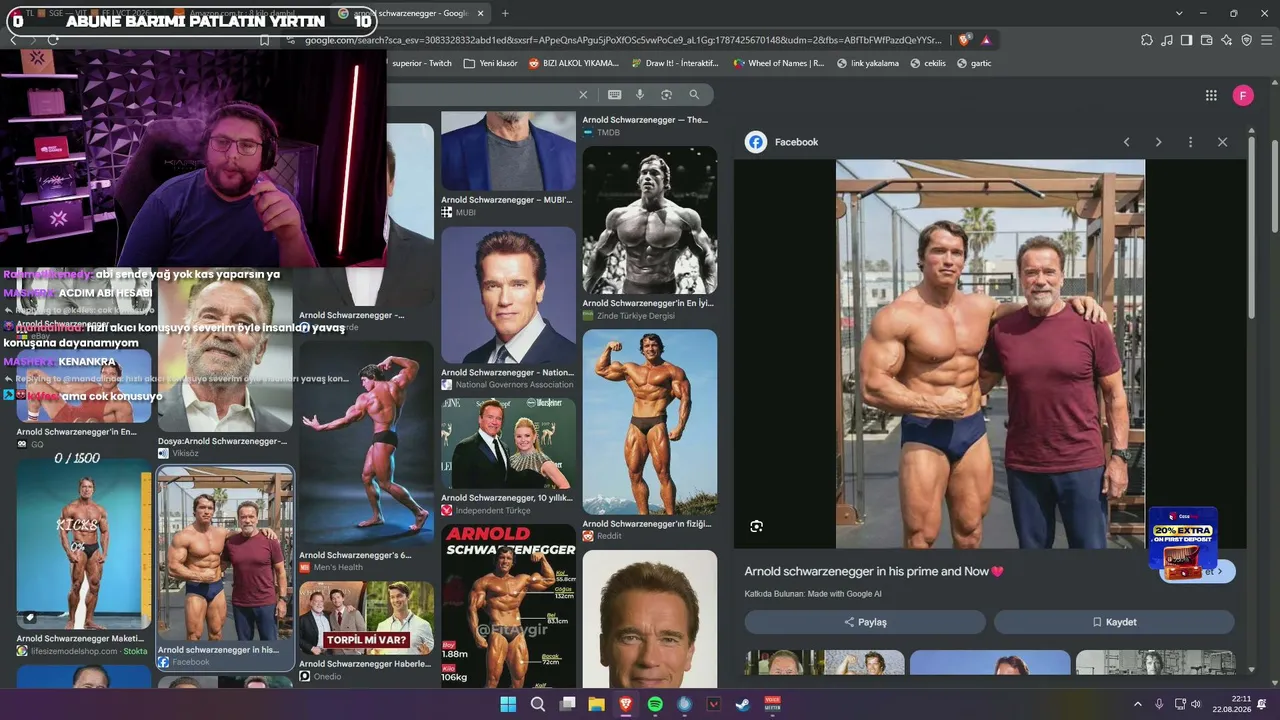Open the Google account avatar F

click(x=1243, y=95)
